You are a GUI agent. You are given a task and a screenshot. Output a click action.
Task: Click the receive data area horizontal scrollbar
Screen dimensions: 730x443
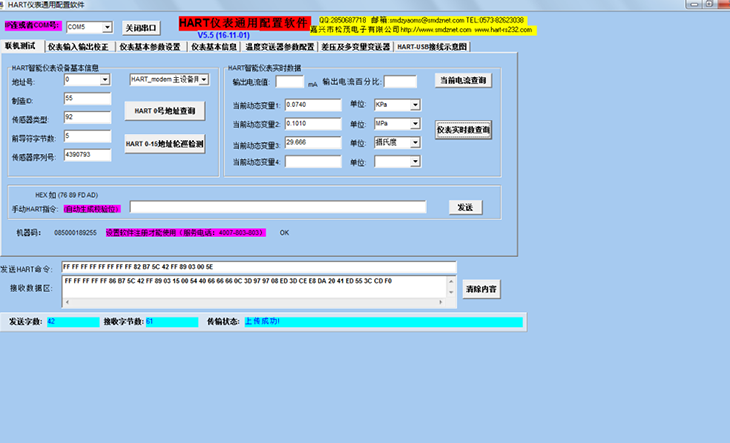(x=250, y=301)
